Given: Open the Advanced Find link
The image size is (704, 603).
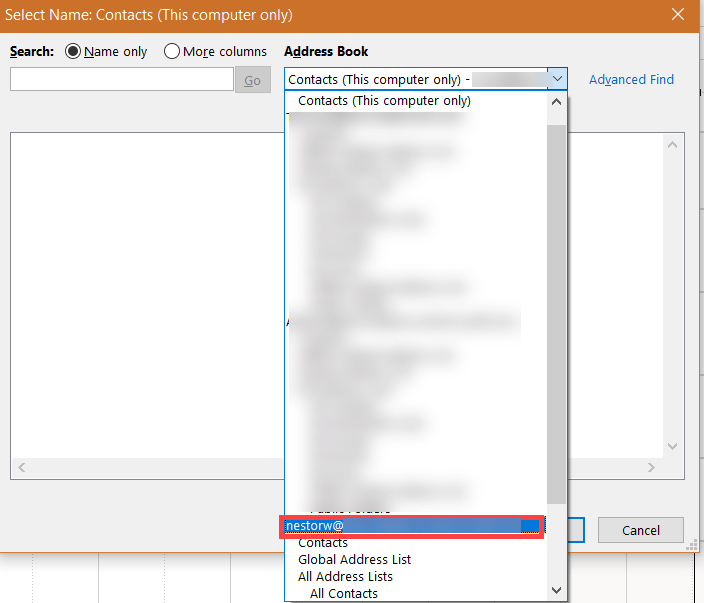Looking at the screenshot, I should (x=631, y=79).
